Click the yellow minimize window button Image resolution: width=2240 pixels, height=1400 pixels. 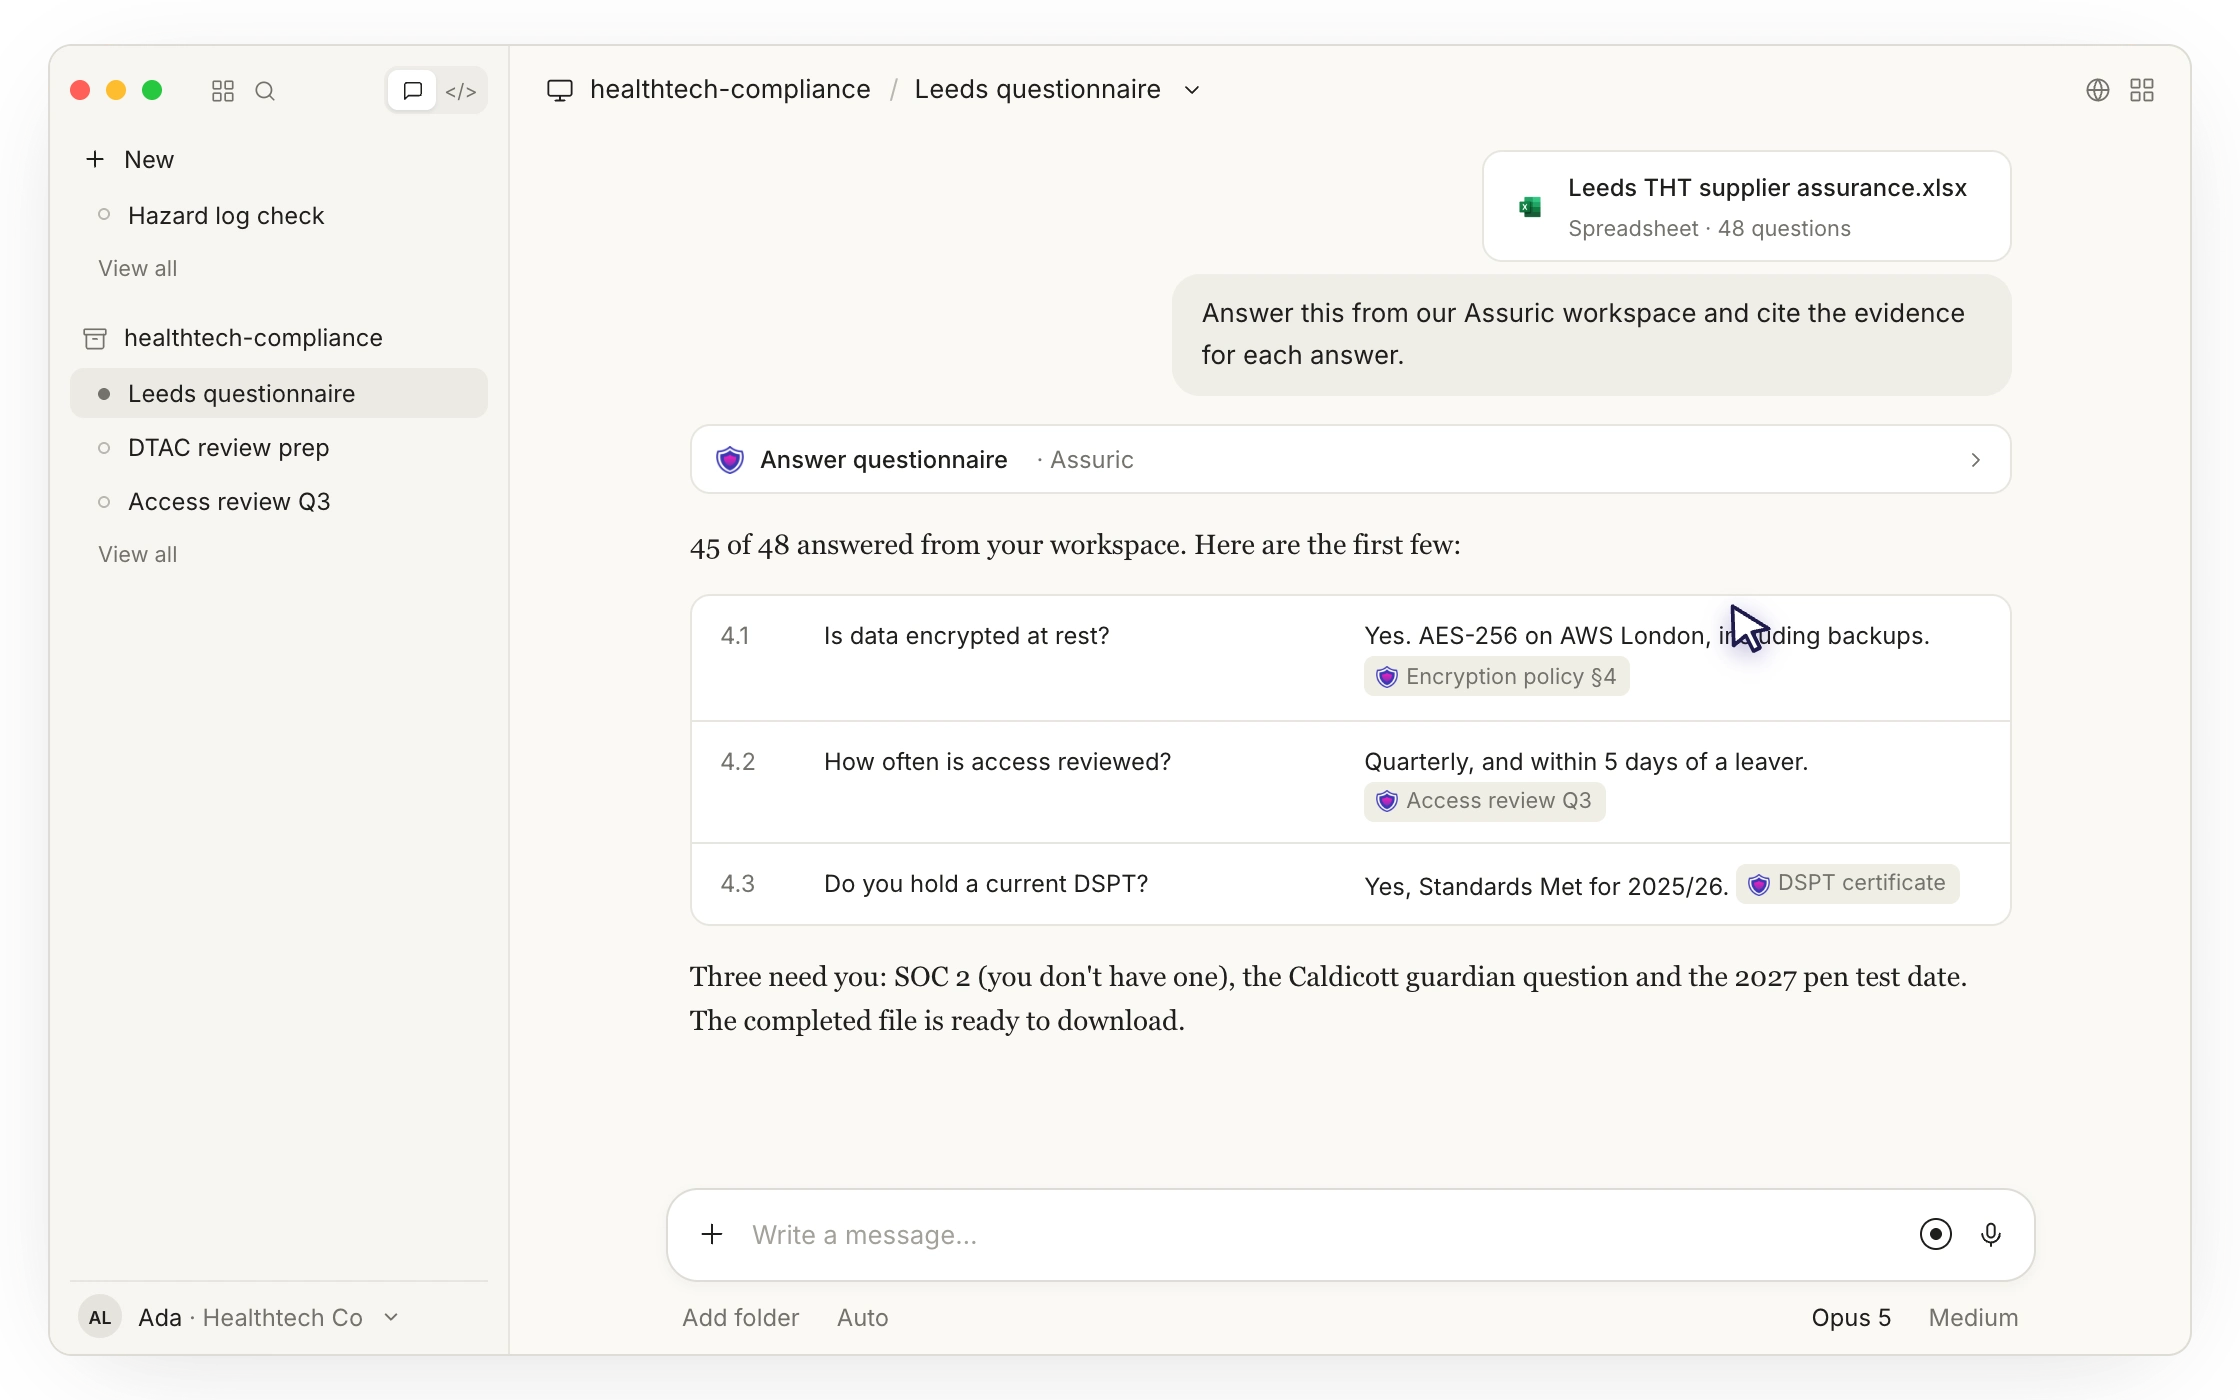pos(116,91)
